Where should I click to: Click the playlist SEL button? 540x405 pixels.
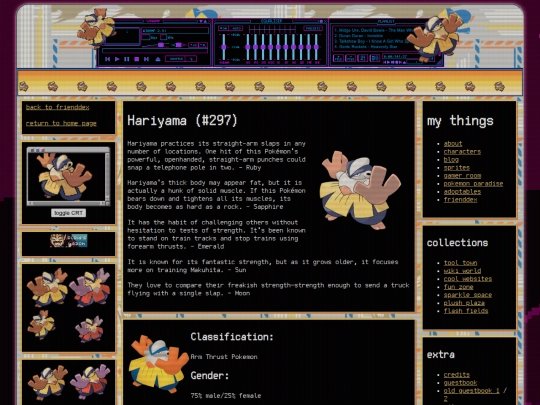coord(363,58)
